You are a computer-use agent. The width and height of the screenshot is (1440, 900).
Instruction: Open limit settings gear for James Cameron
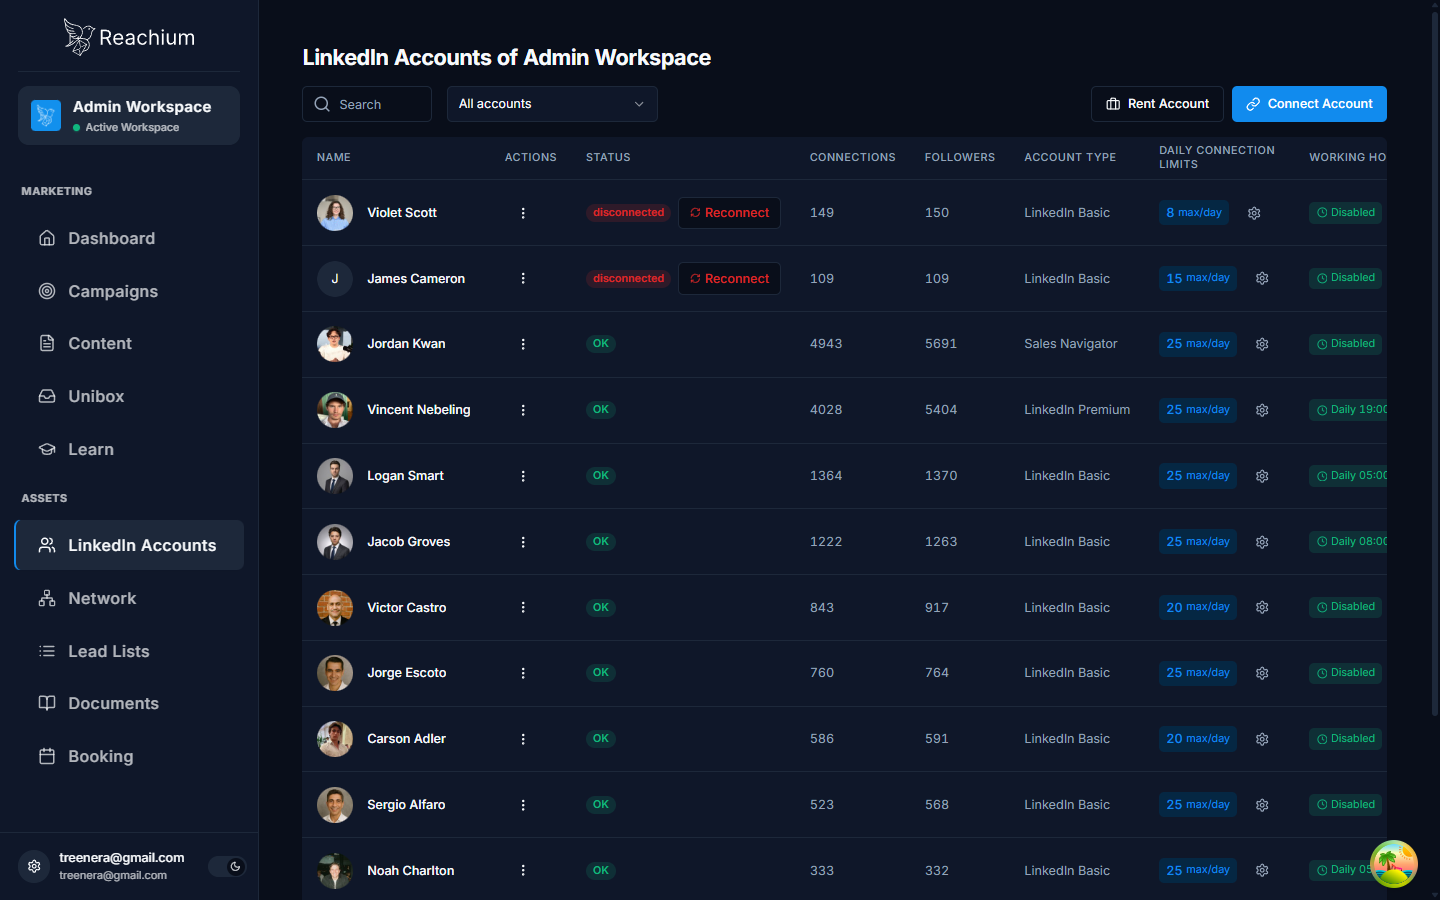1262,278
